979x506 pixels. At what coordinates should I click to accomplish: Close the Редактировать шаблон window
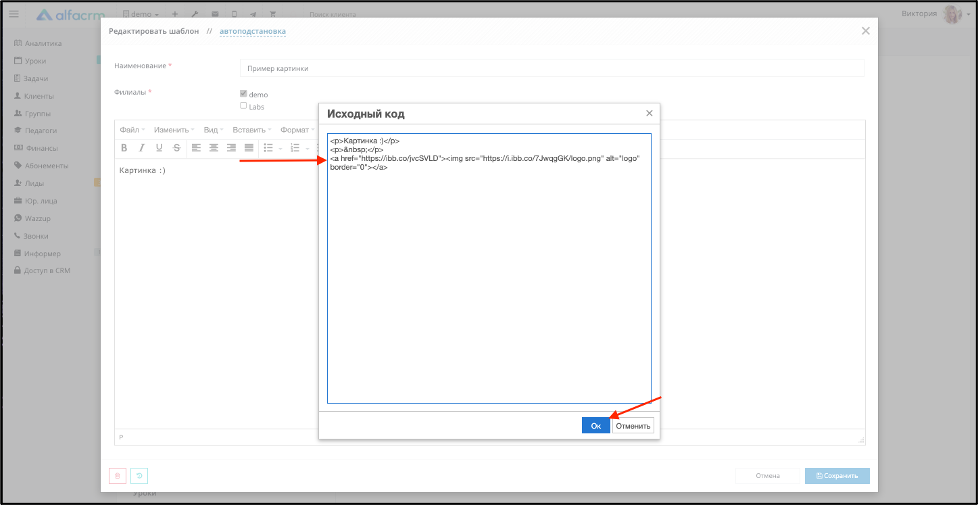865,31
